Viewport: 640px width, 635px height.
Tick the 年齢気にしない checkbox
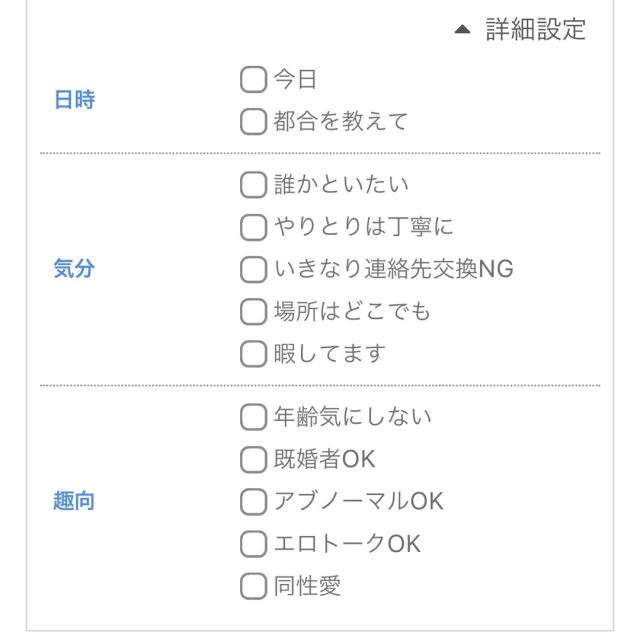[254, 416]
